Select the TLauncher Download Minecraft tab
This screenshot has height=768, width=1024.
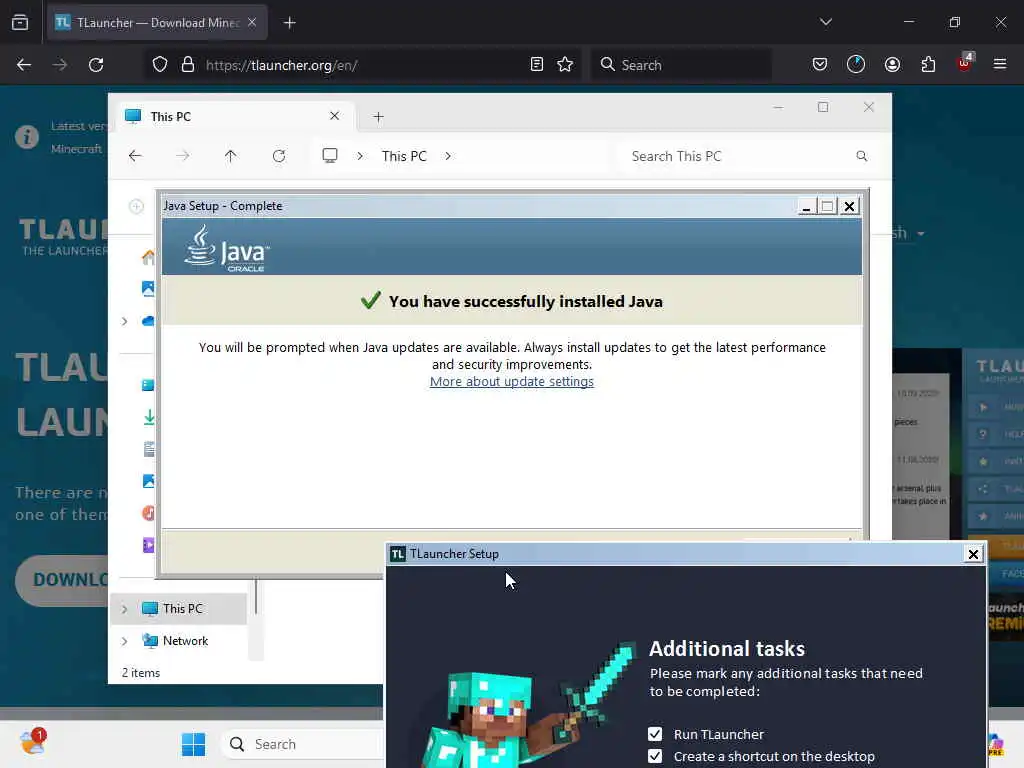157,23
